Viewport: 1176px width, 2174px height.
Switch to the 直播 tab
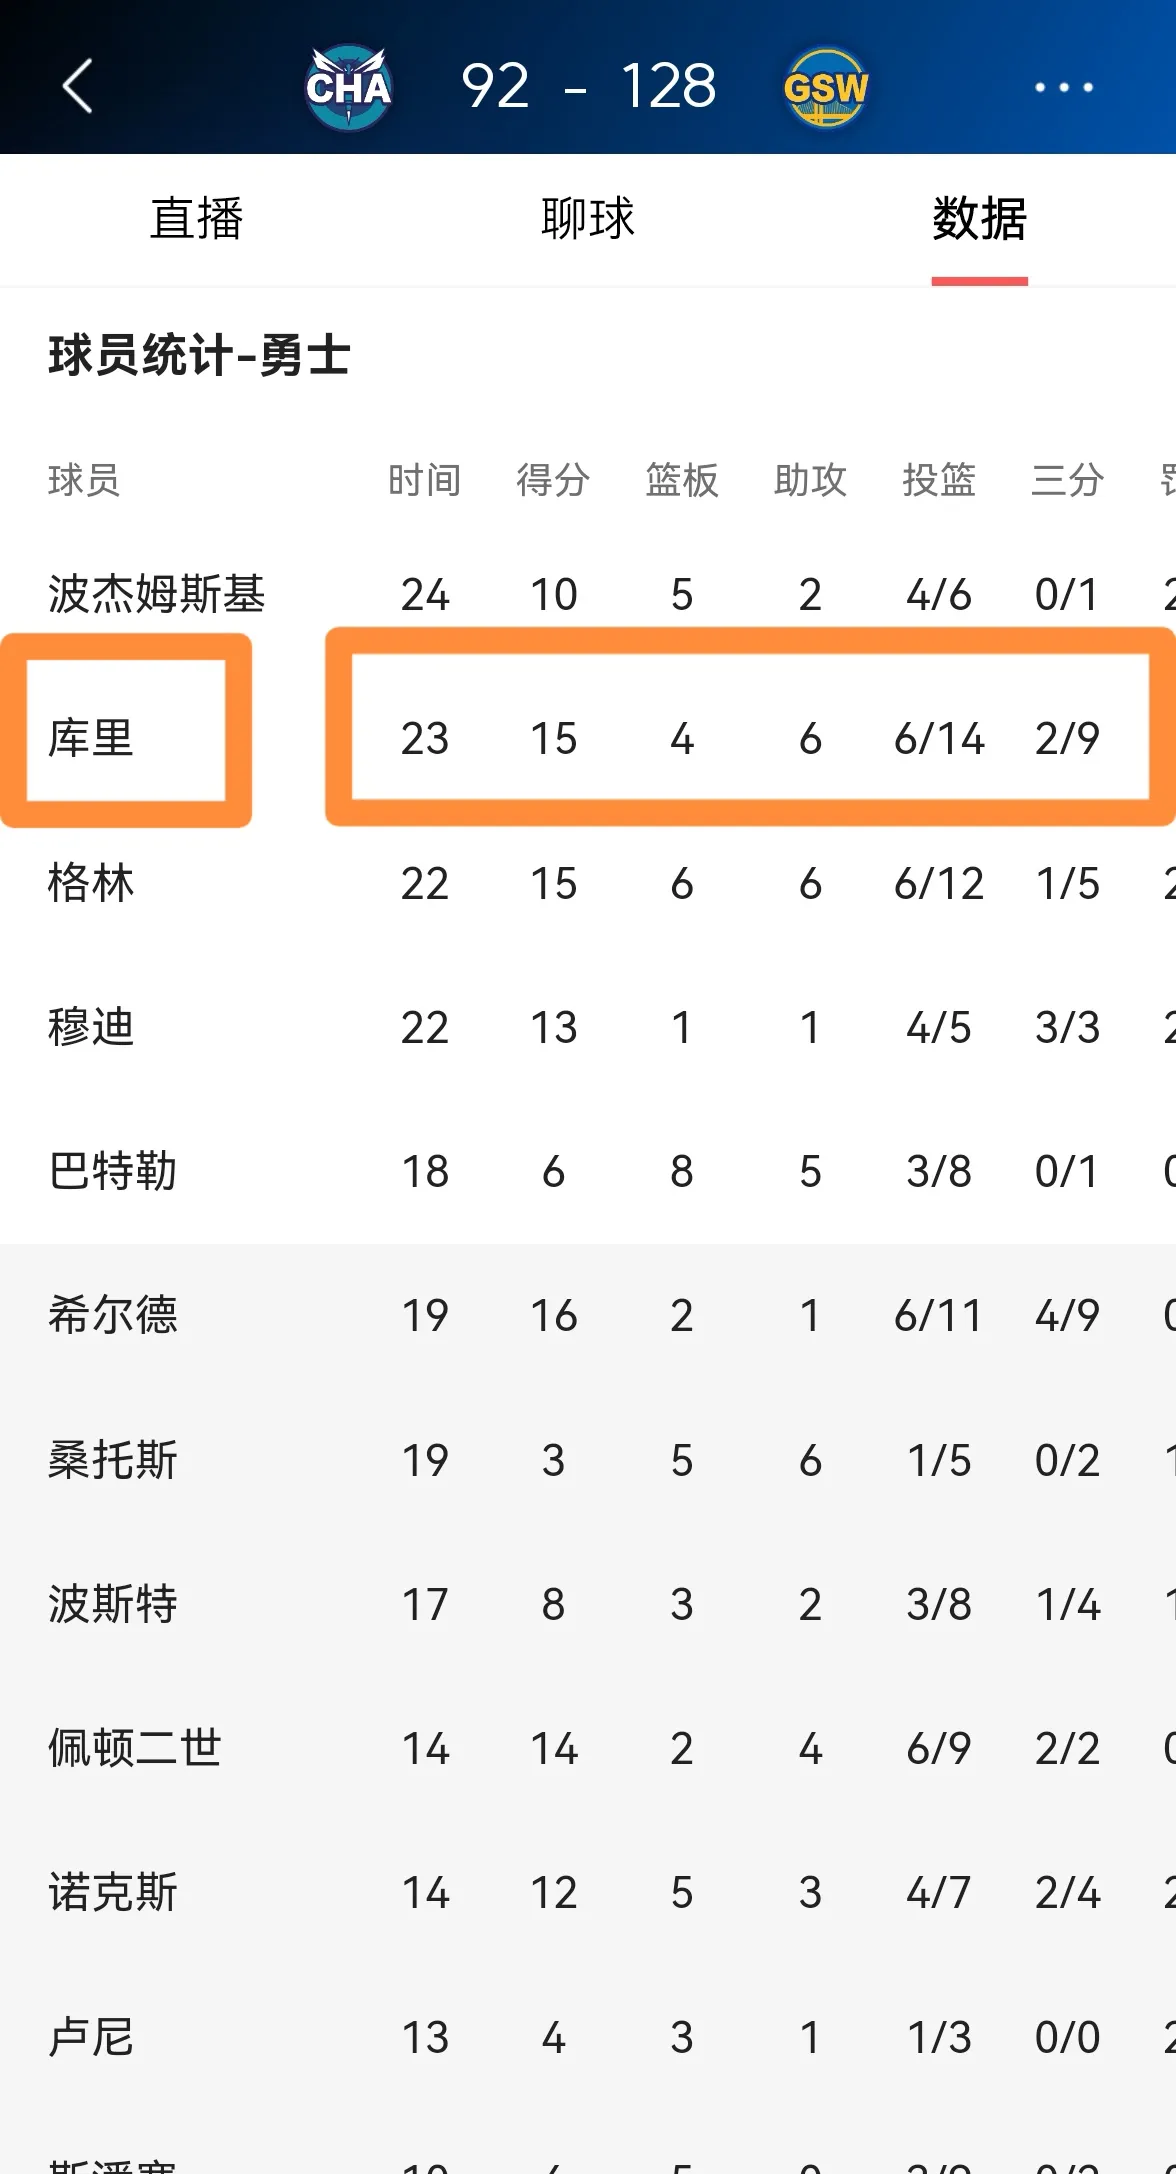coord(196,220)
